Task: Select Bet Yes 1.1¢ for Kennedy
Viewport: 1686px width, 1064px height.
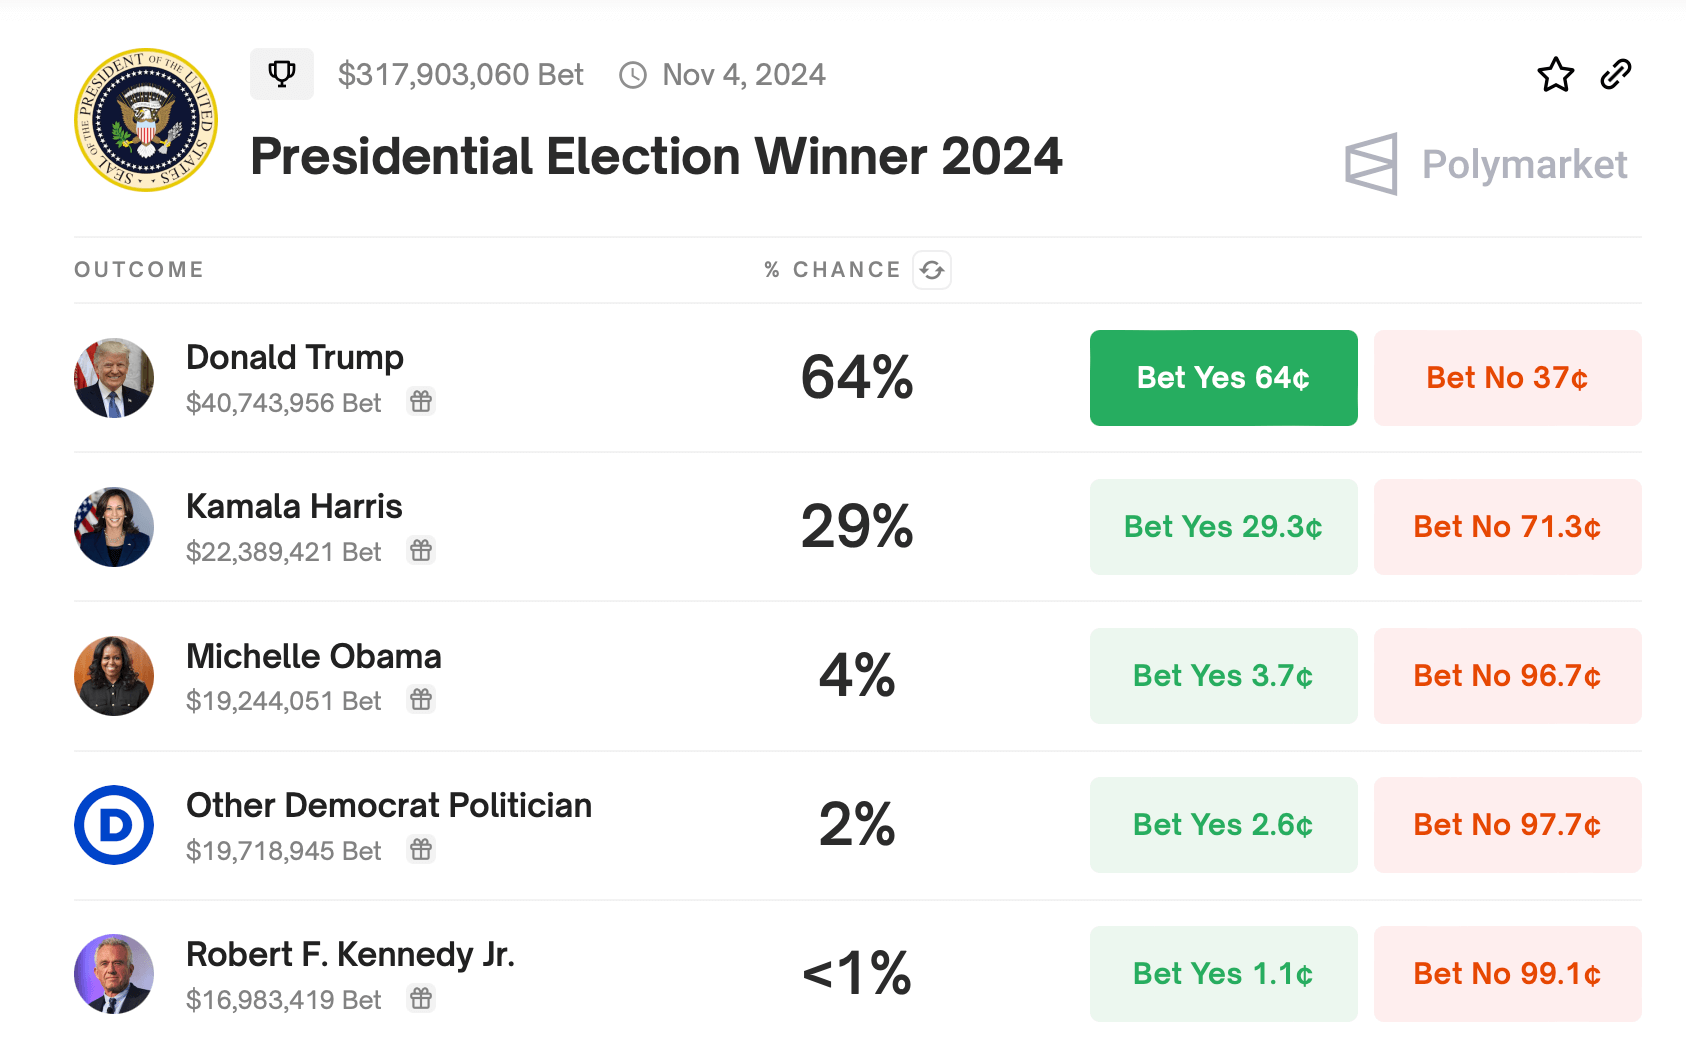Action: click(x=1223, y=974)
